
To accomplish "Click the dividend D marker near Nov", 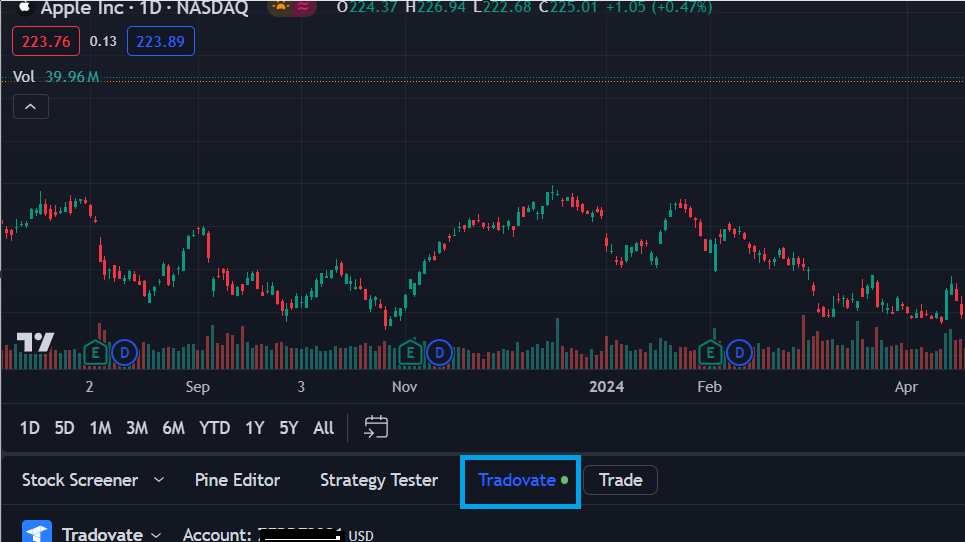I will coord(439,353).
